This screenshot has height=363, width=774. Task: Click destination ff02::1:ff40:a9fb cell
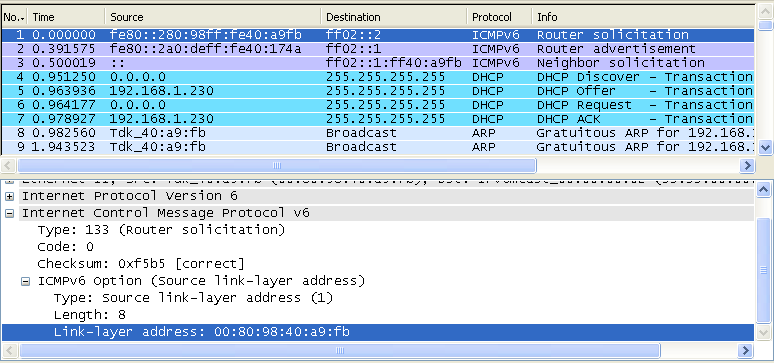point(393,63)
